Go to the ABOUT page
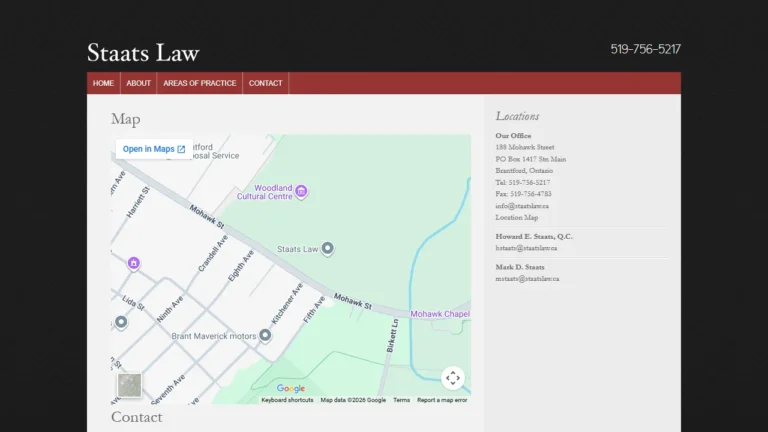 pos(139,83)
